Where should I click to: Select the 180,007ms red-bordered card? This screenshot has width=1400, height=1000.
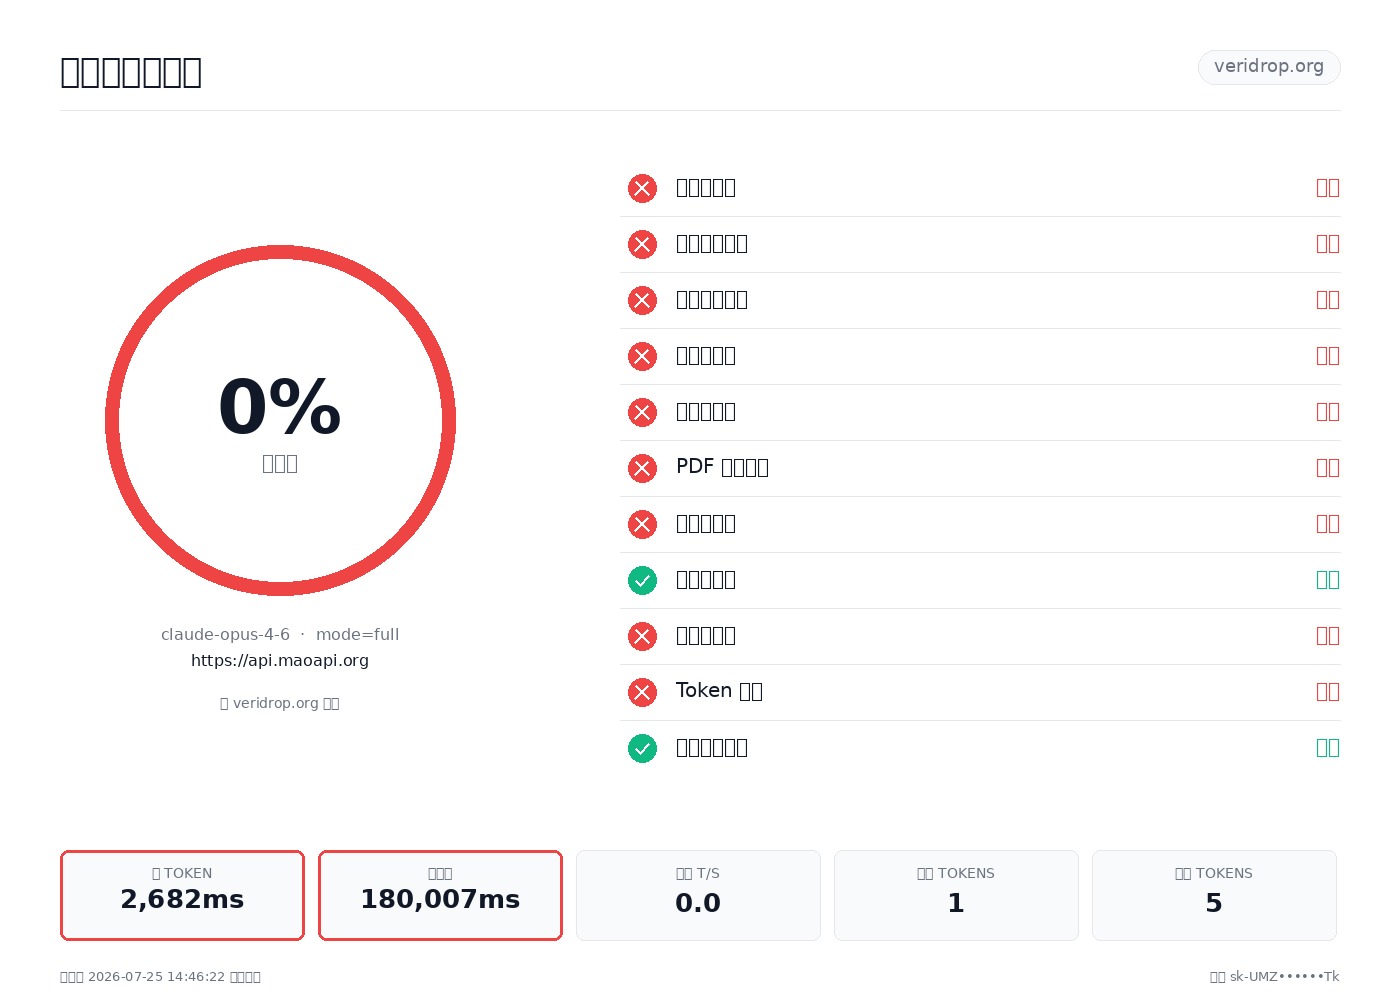pyautogui.click(x=440, y=895)
